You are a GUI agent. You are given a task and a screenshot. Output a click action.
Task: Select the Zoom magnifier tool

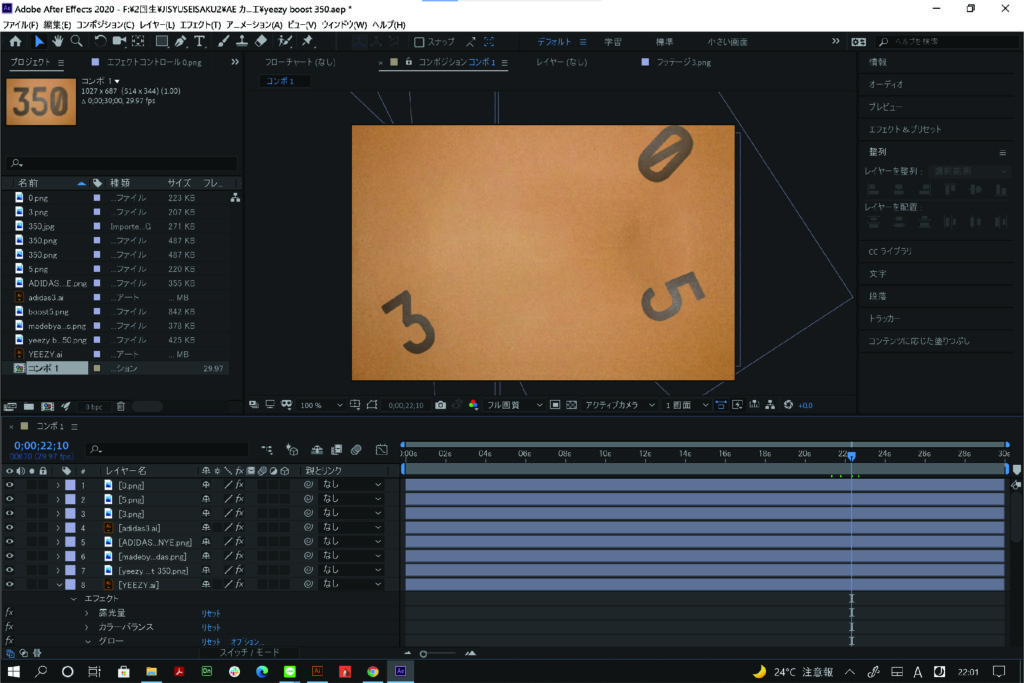77,41
